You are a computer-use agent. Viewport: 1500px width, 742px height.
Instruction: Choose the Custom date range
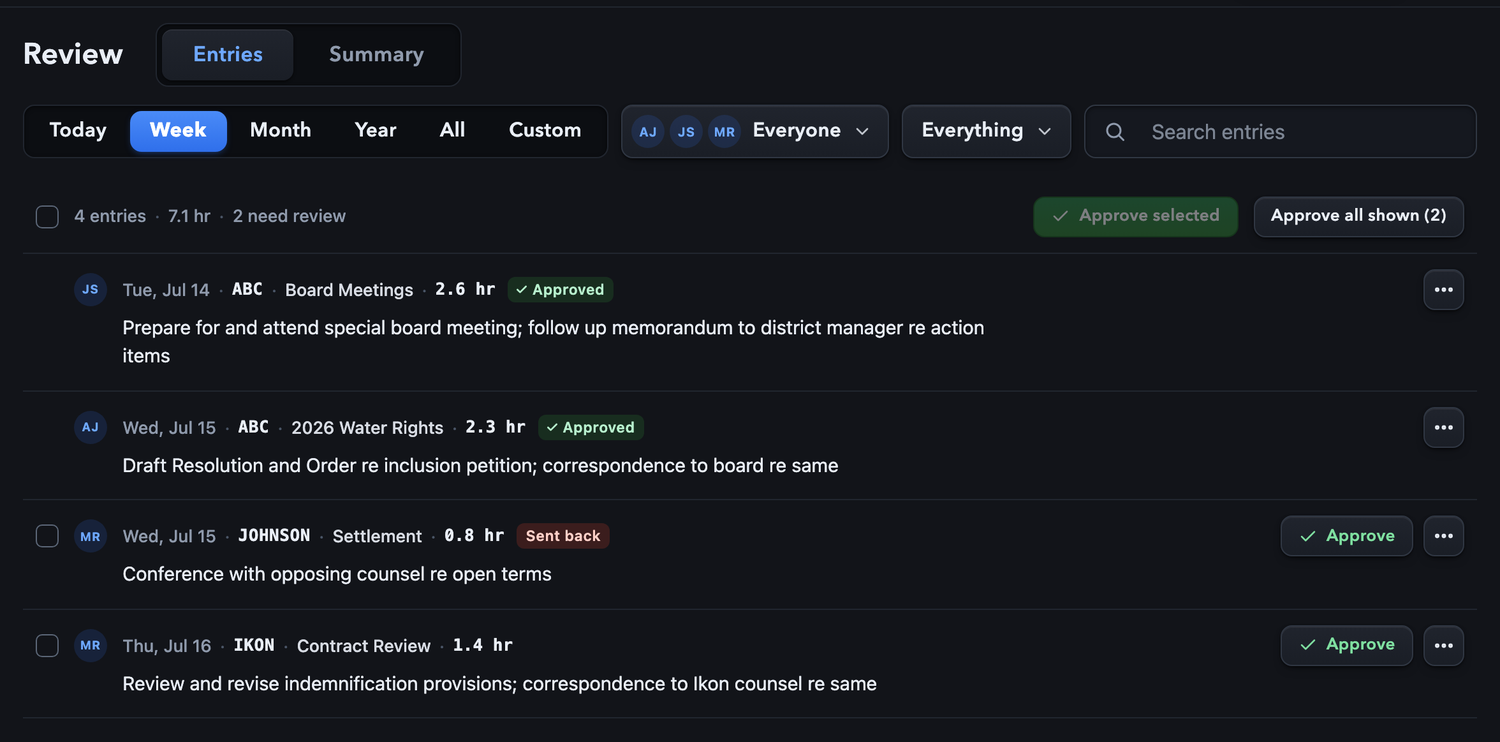click(545, 131)
